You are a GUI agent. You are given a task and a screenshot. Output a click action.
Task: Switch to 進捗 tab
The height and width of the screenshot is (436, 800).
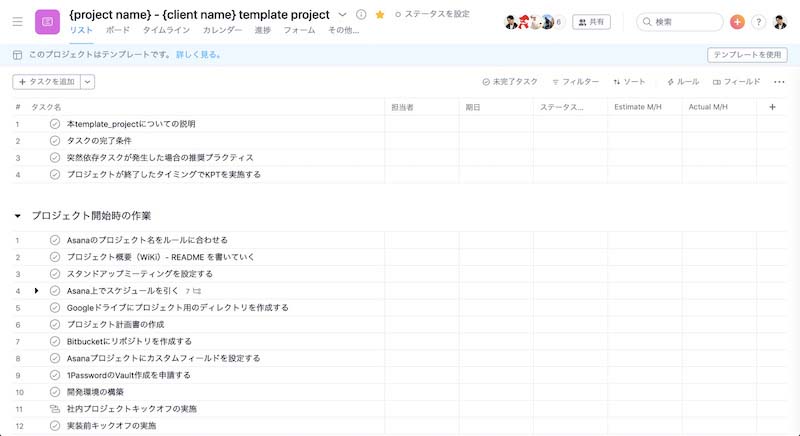263,30
